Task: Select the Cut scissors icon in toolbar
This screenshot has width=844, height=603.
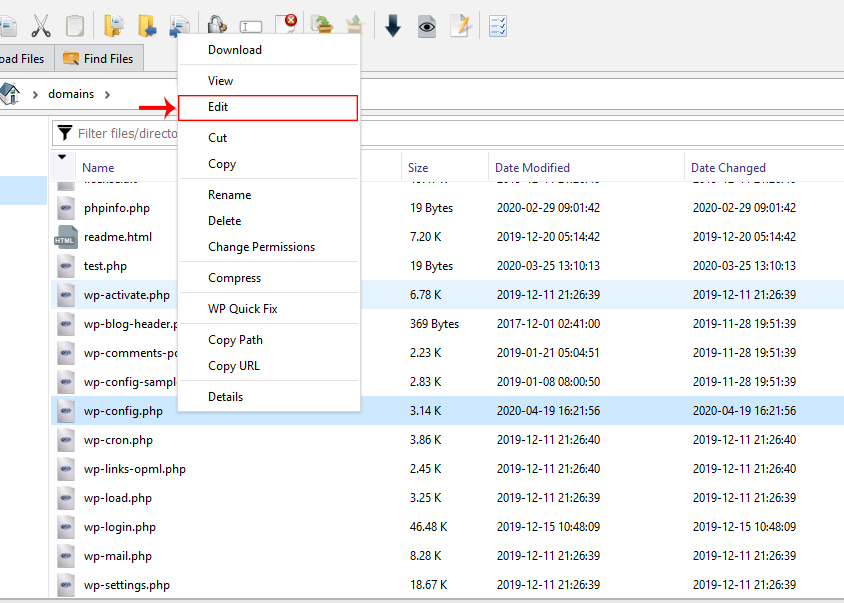Action: 41,25
